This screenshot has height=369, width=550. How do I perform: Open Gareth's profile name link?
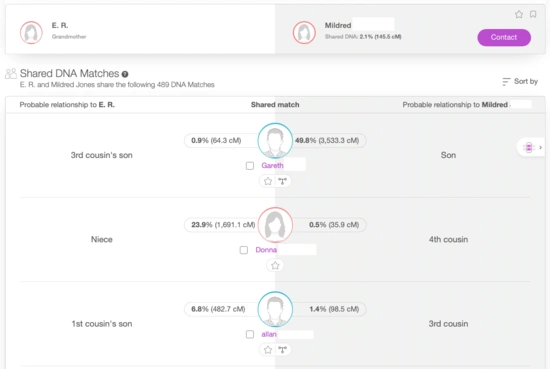point(272,166)
